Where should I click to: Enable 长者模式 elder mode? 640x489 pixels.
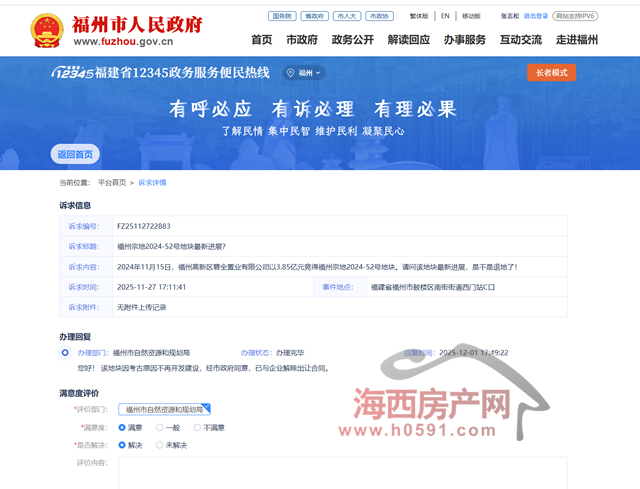click(551, 73)
